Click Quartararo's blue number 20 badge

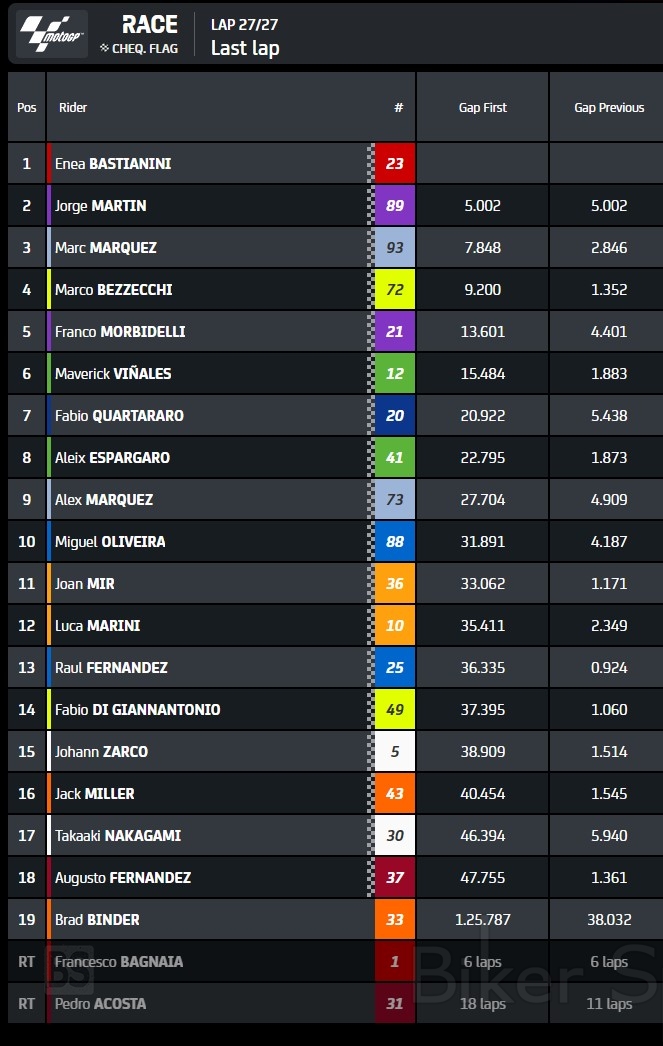[x=394, y=416]
